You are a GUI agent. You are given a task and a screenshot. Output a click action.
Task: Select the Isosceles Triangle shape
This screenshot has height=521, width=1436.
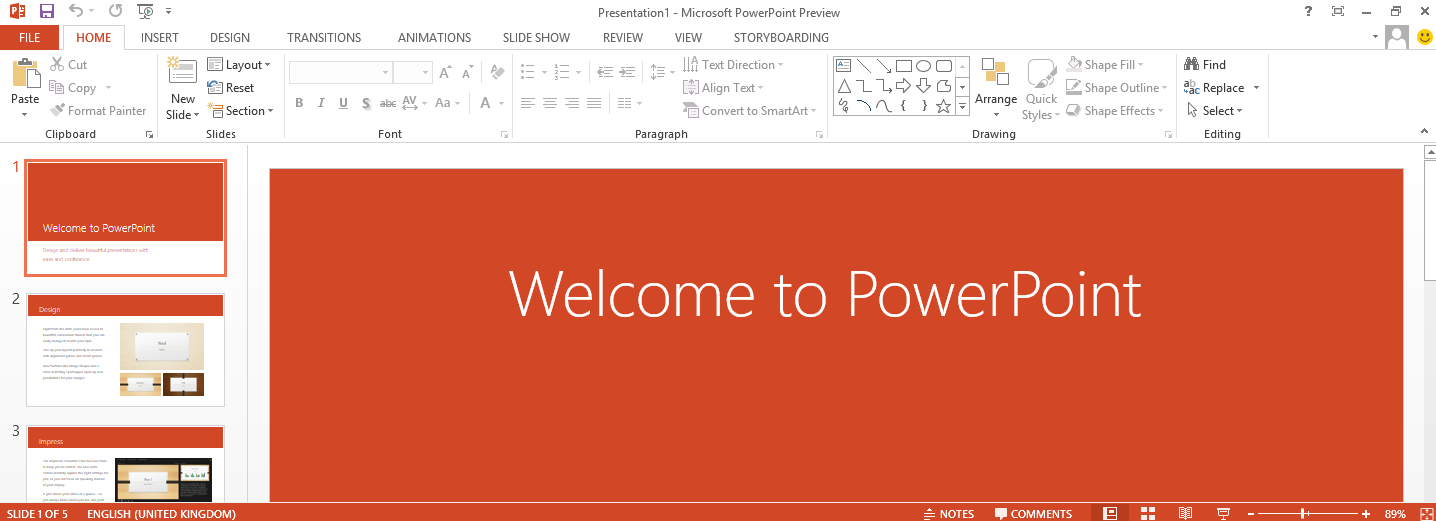[x=842, y=86]
